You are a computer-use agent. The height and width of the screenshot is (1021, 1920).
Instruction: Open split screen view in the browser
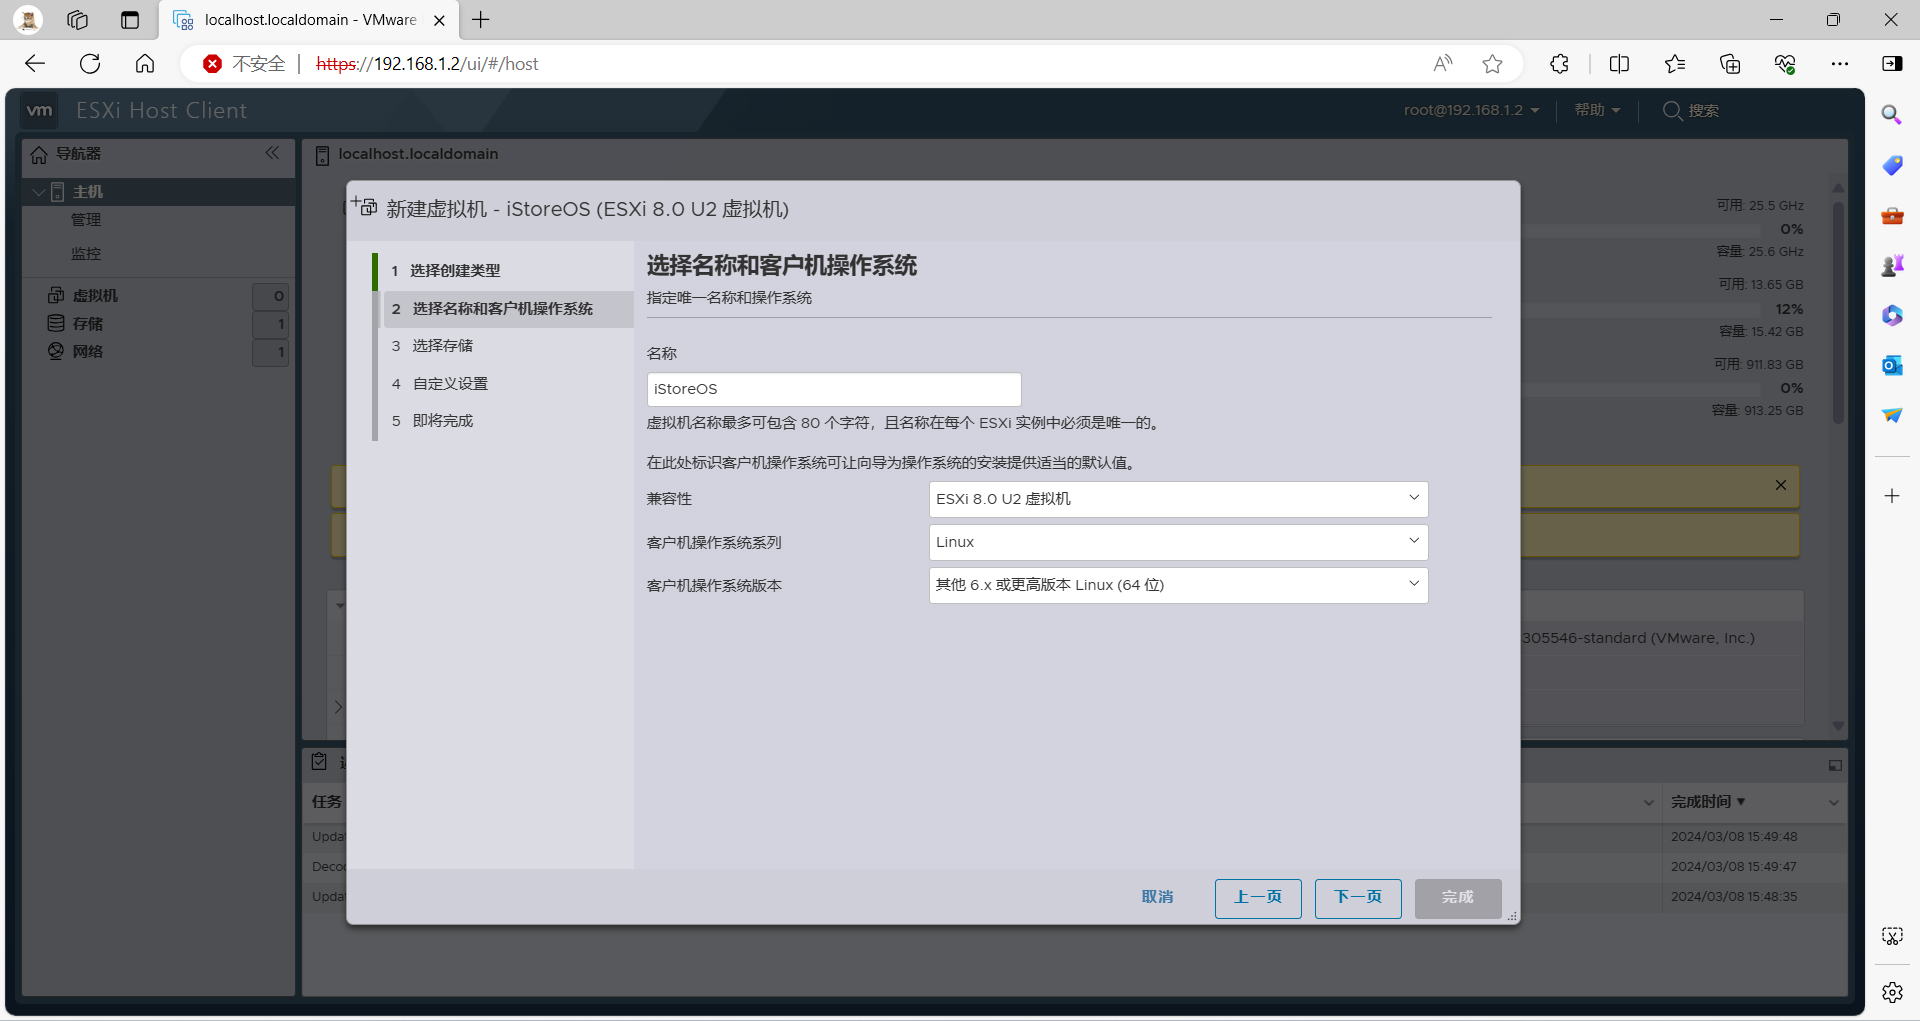point(1620,63)
